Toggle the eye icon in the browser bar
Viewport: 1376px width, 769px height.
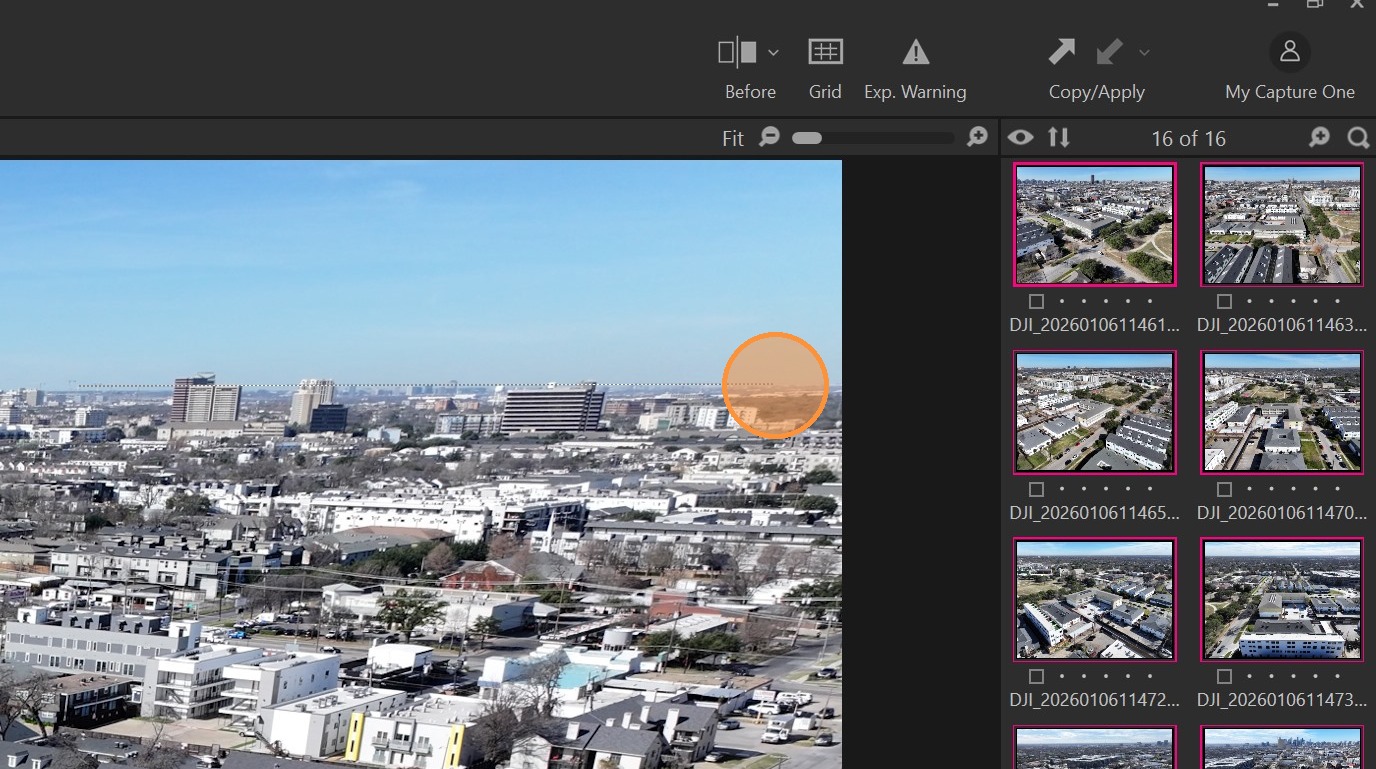pos(1020,138)
